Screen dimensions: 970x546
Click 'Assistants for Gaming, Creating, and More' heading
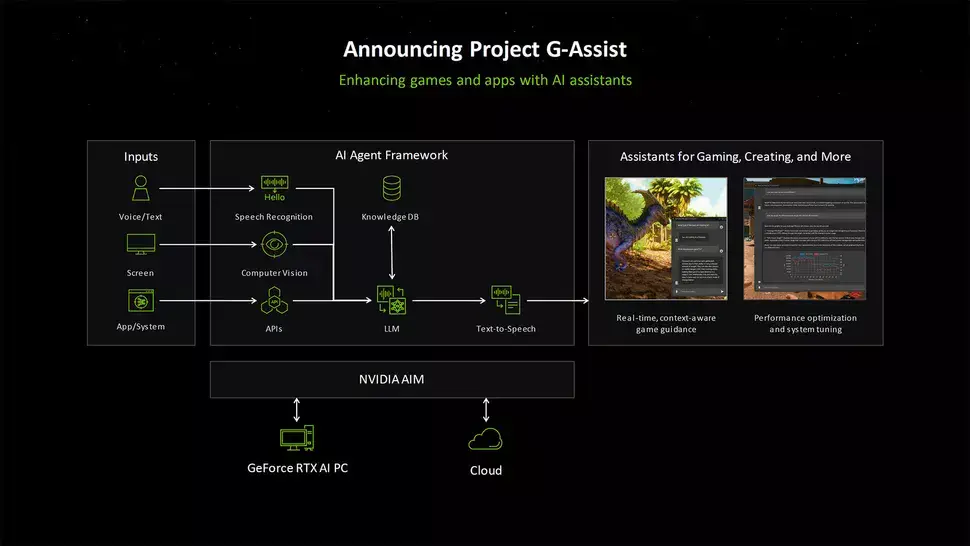735,156
